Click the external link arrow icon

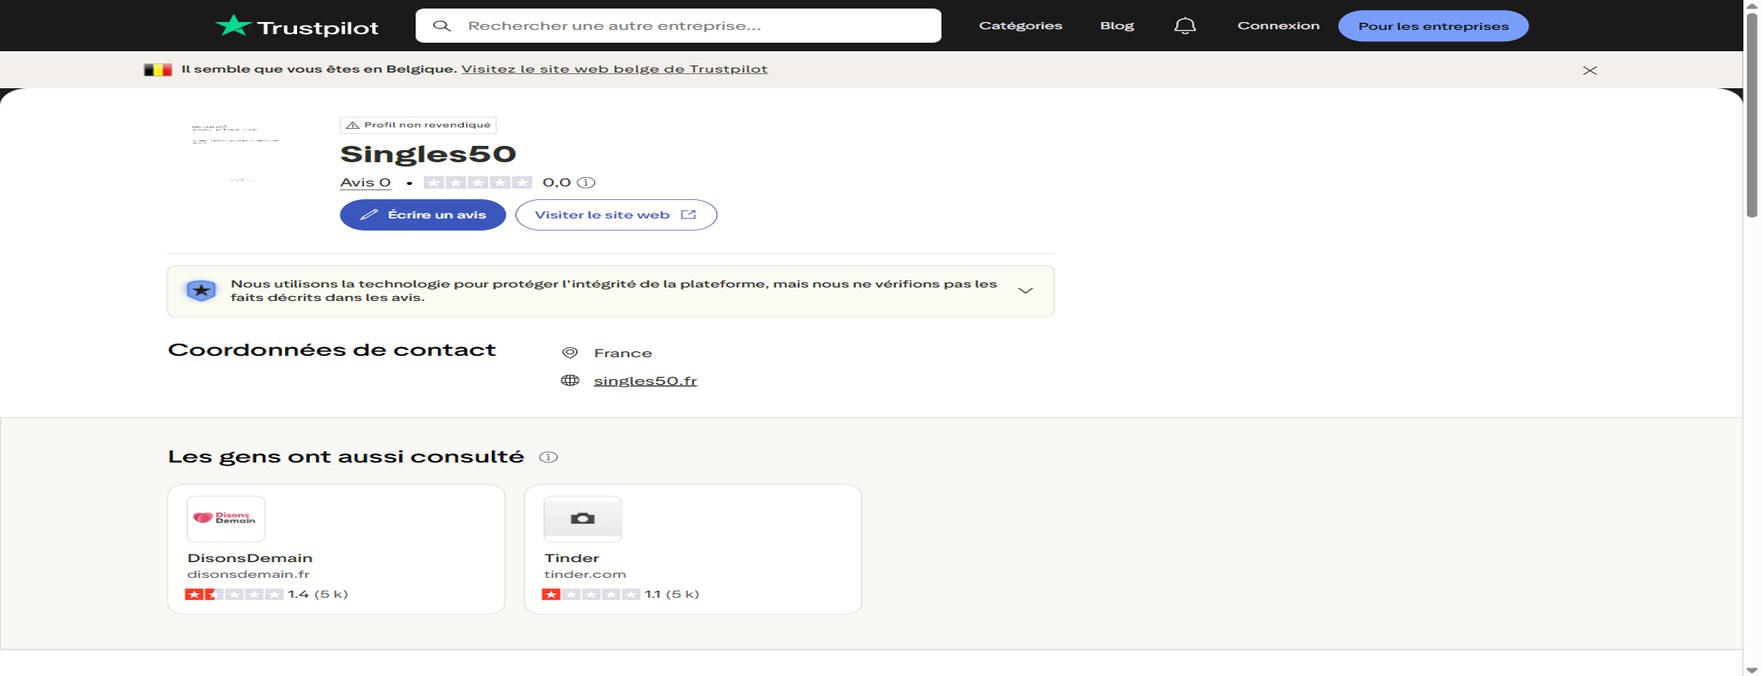[688, 215]
